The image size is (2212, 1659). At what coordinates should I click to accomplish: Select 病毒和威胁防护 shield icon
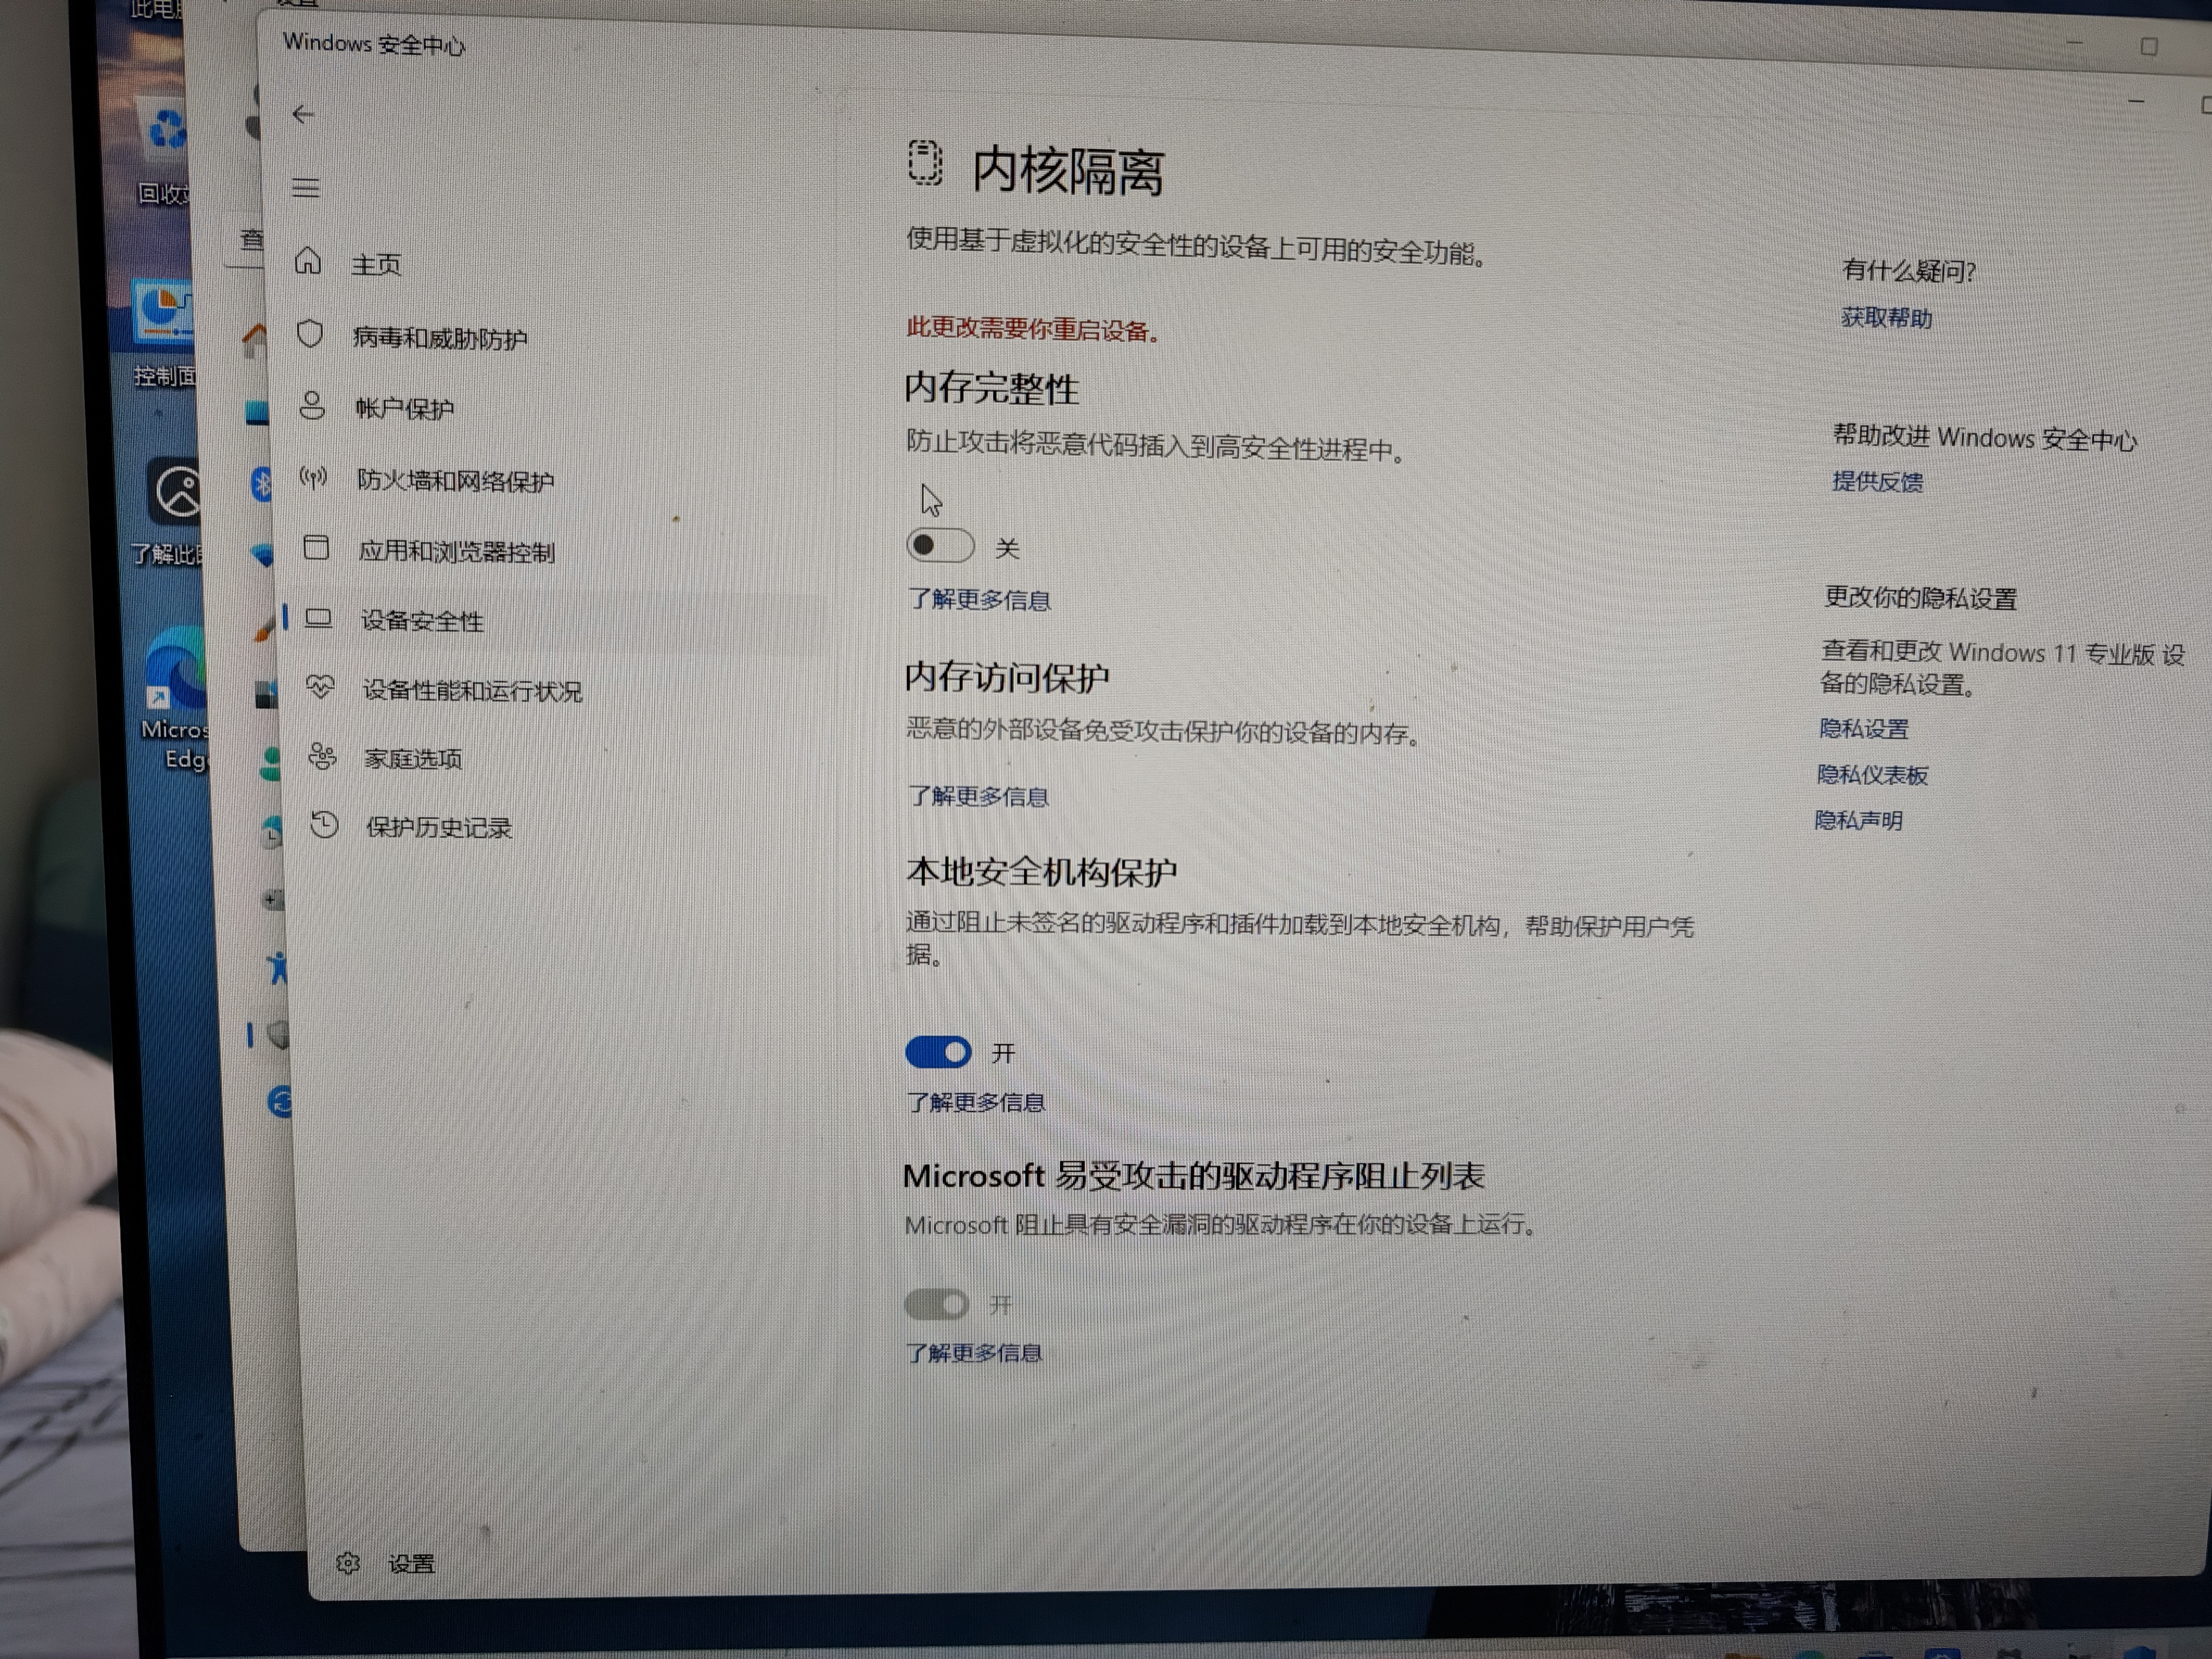310,334
